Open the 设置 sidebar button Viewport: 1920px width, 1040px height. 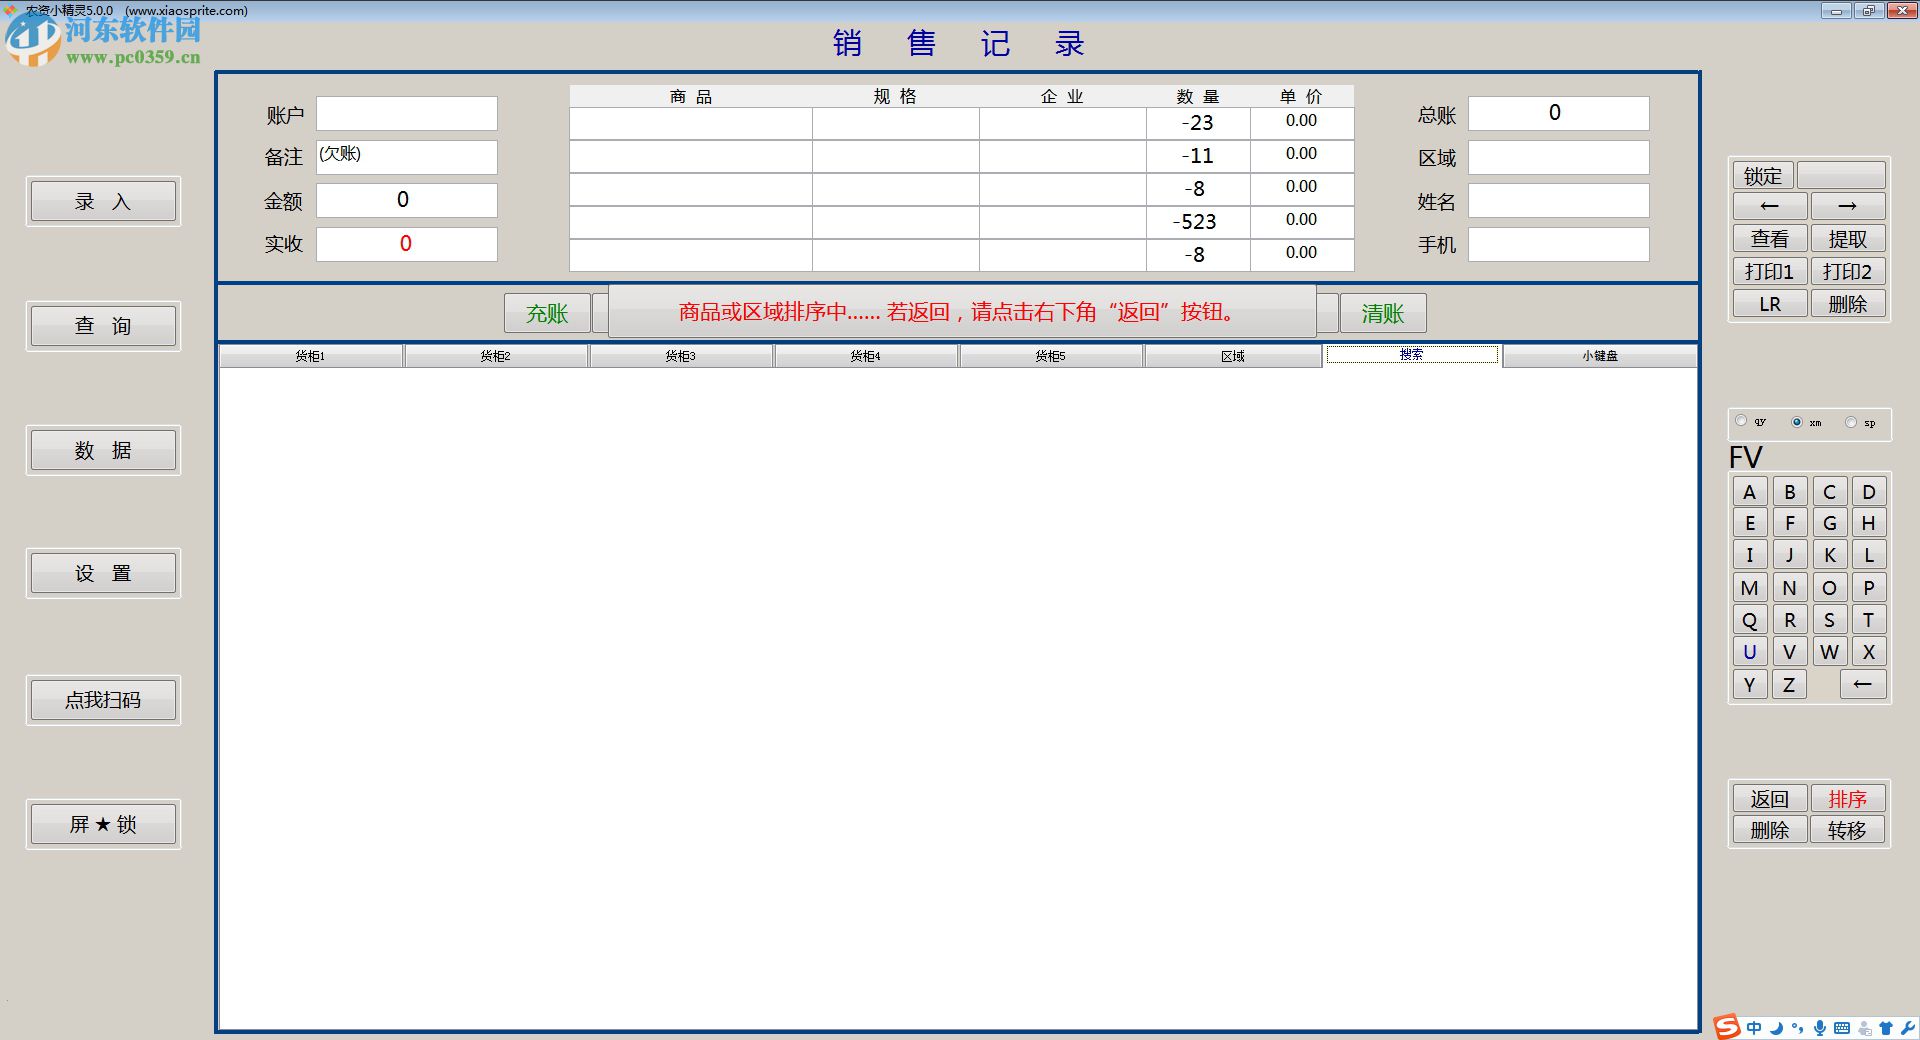(103, 573)
